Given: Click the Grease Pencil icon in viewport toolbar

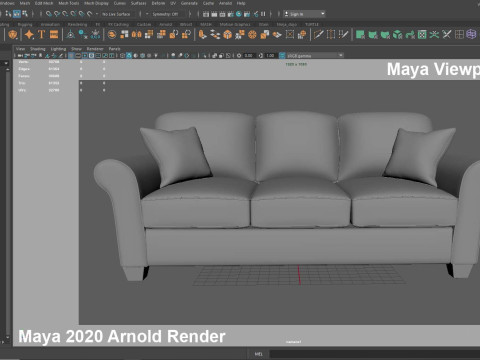Looking at the screenshot, I should 61,55.
